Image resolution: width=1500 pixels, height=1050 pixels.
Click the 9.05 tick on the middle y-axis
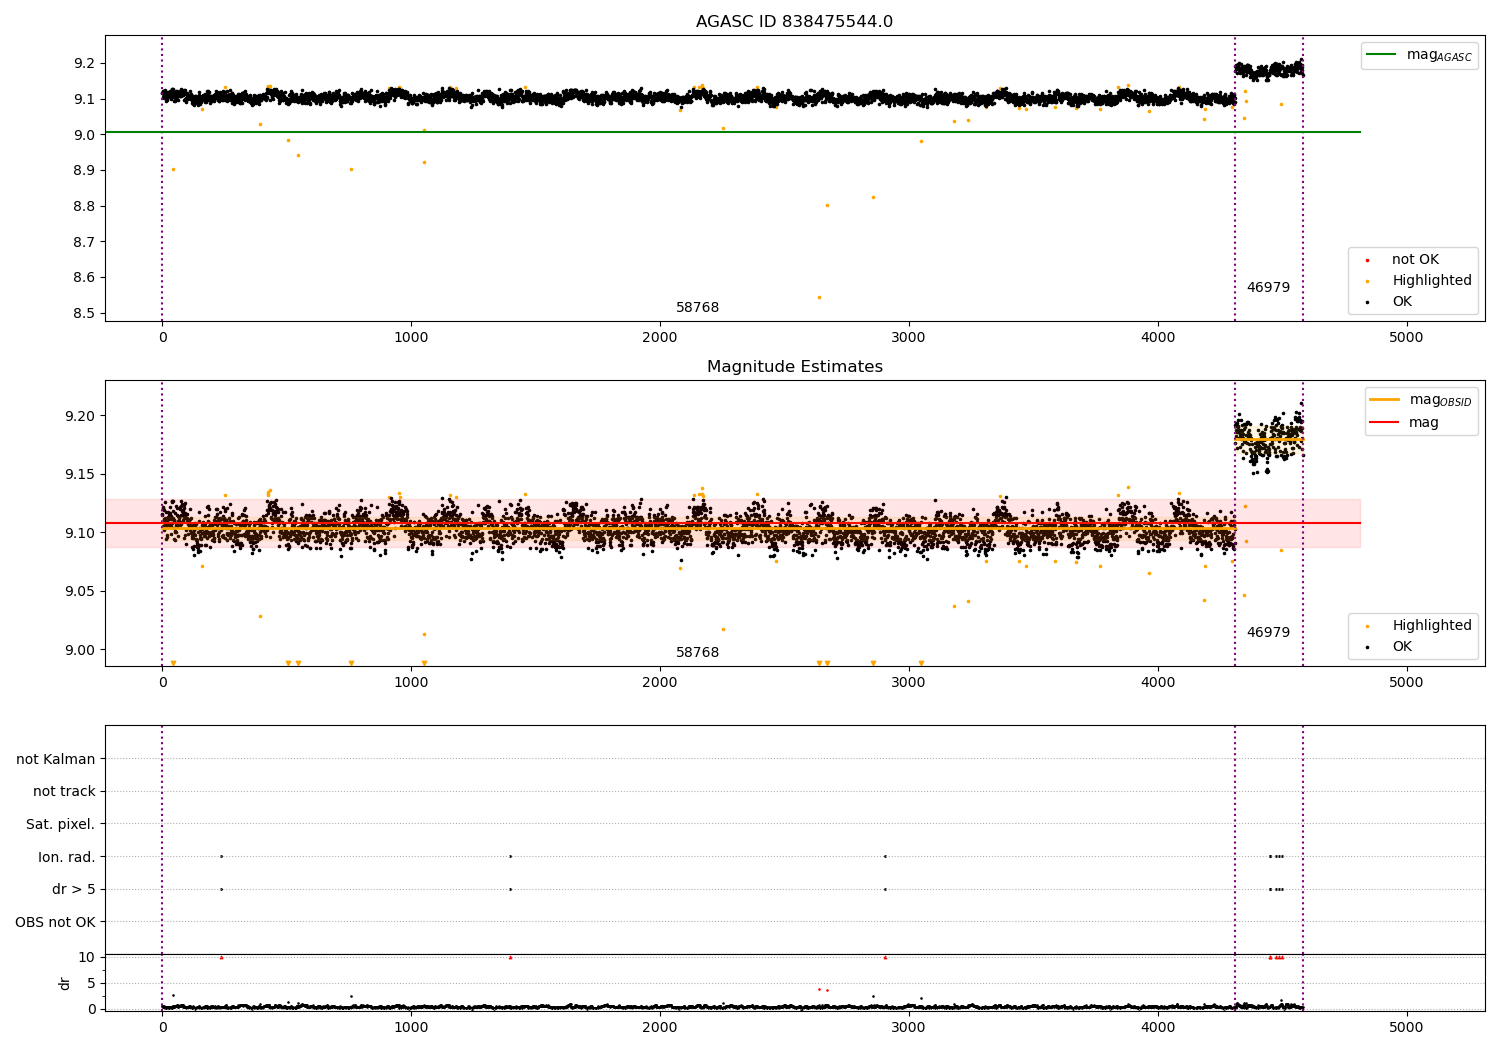tap(81, 592)
